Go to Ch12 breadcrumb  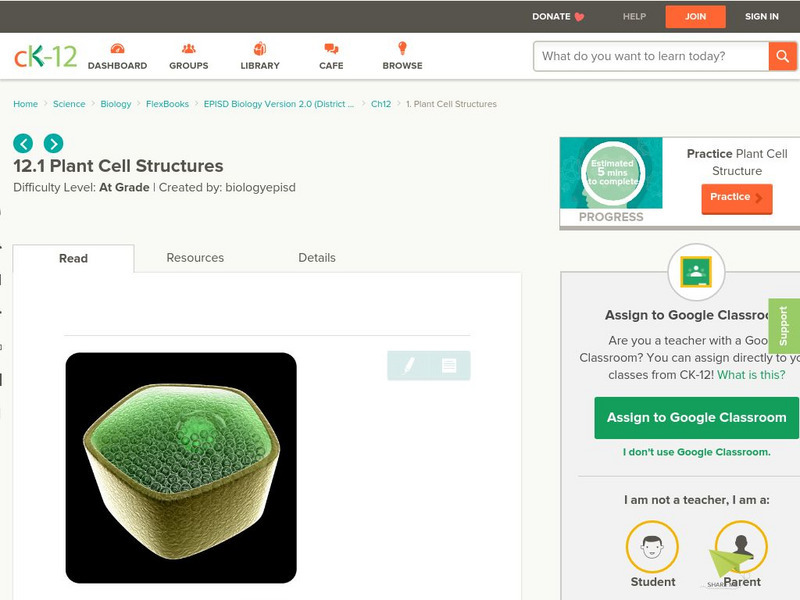pyautogui.click(x=381, y=104)
